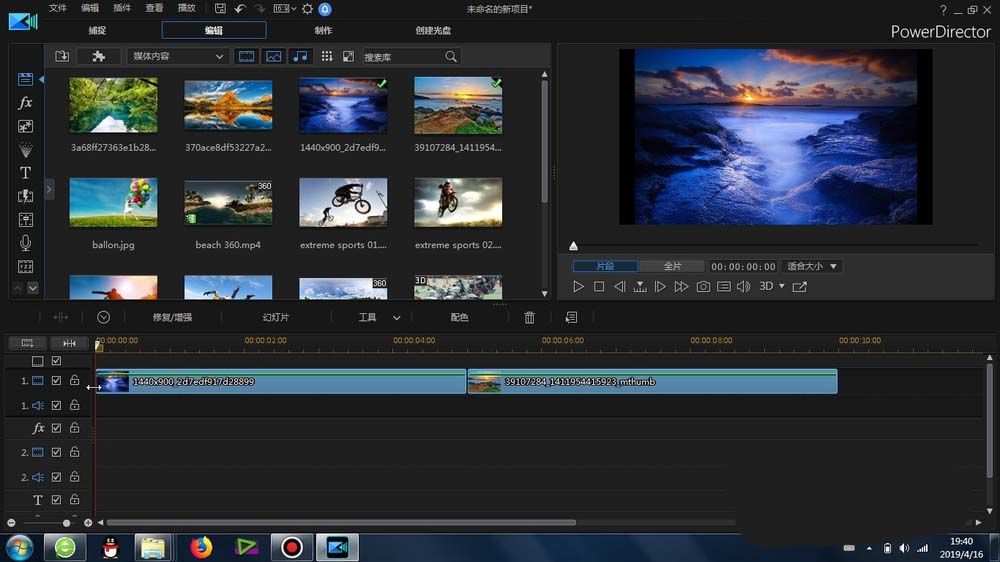This screenshot has width=1000, height=562.
Task: Take a snapshot with the camera icon
Action: click(x=703, y=287)
